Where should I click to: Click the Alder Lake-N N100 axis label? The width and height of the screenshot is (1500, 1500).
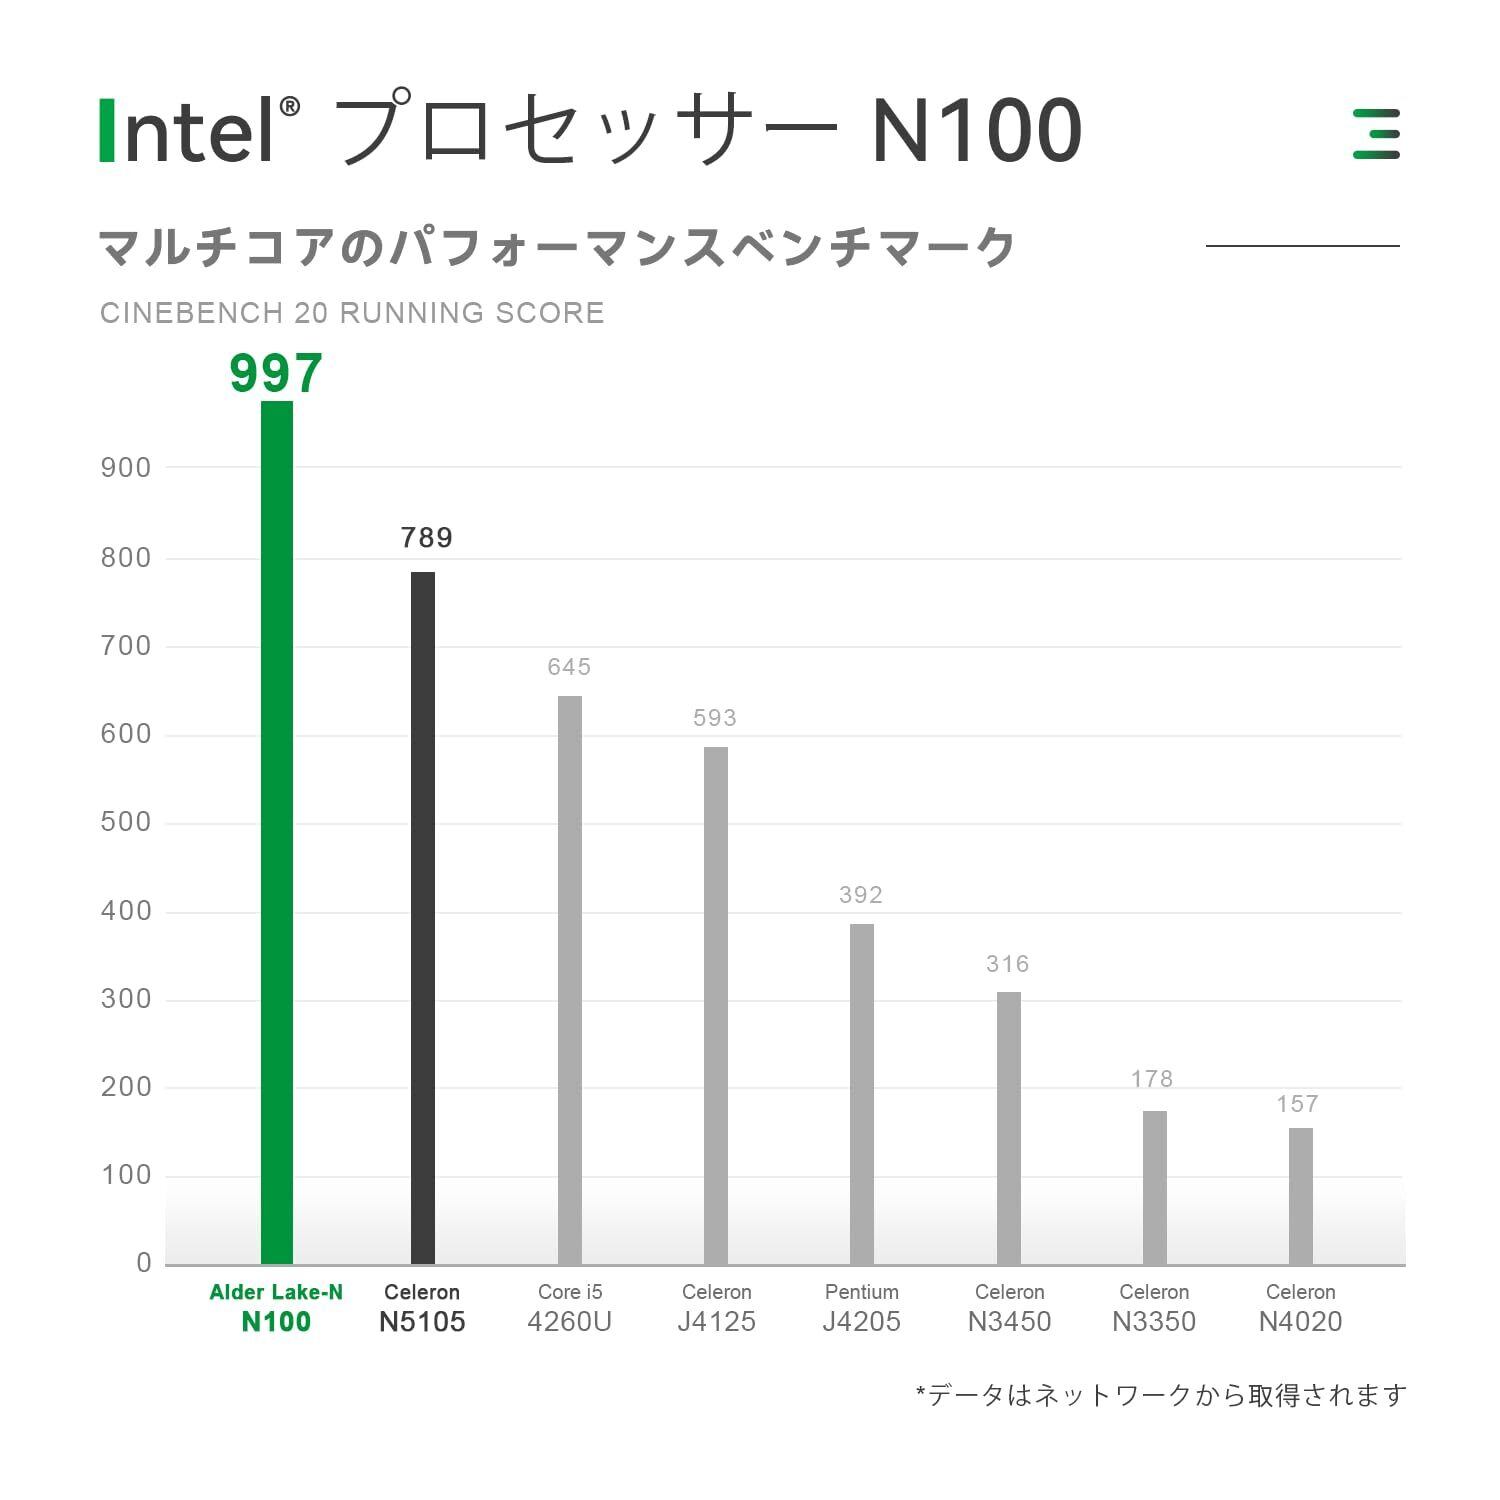276,1307
